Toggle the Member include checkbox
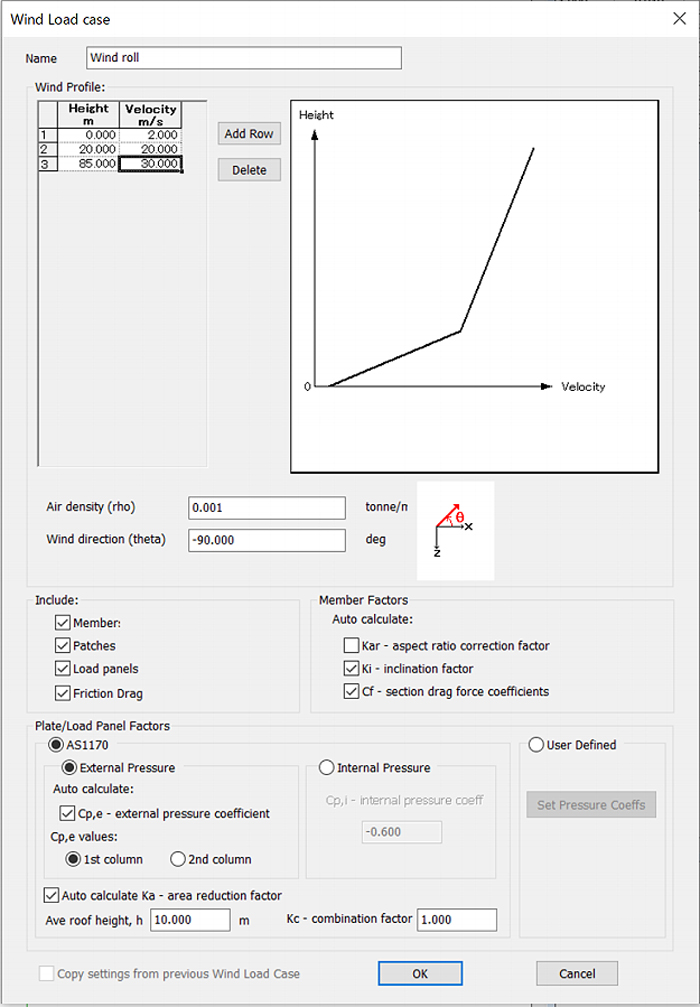700x1007 pixels. [62, 622]
